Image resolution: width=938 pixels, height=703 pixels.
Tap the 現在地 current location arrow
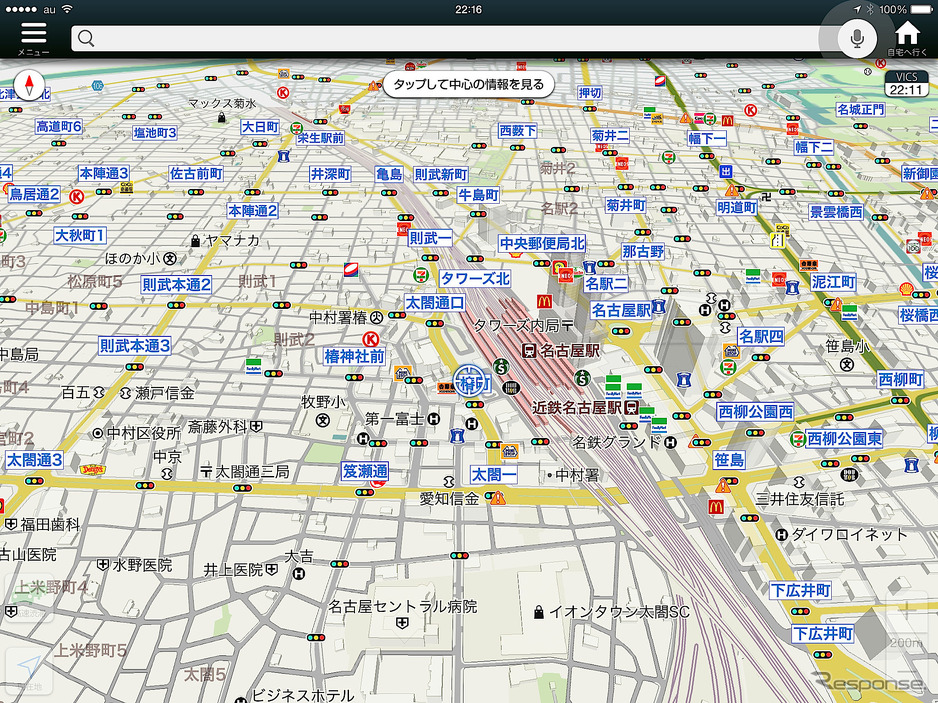click(28, 668)
